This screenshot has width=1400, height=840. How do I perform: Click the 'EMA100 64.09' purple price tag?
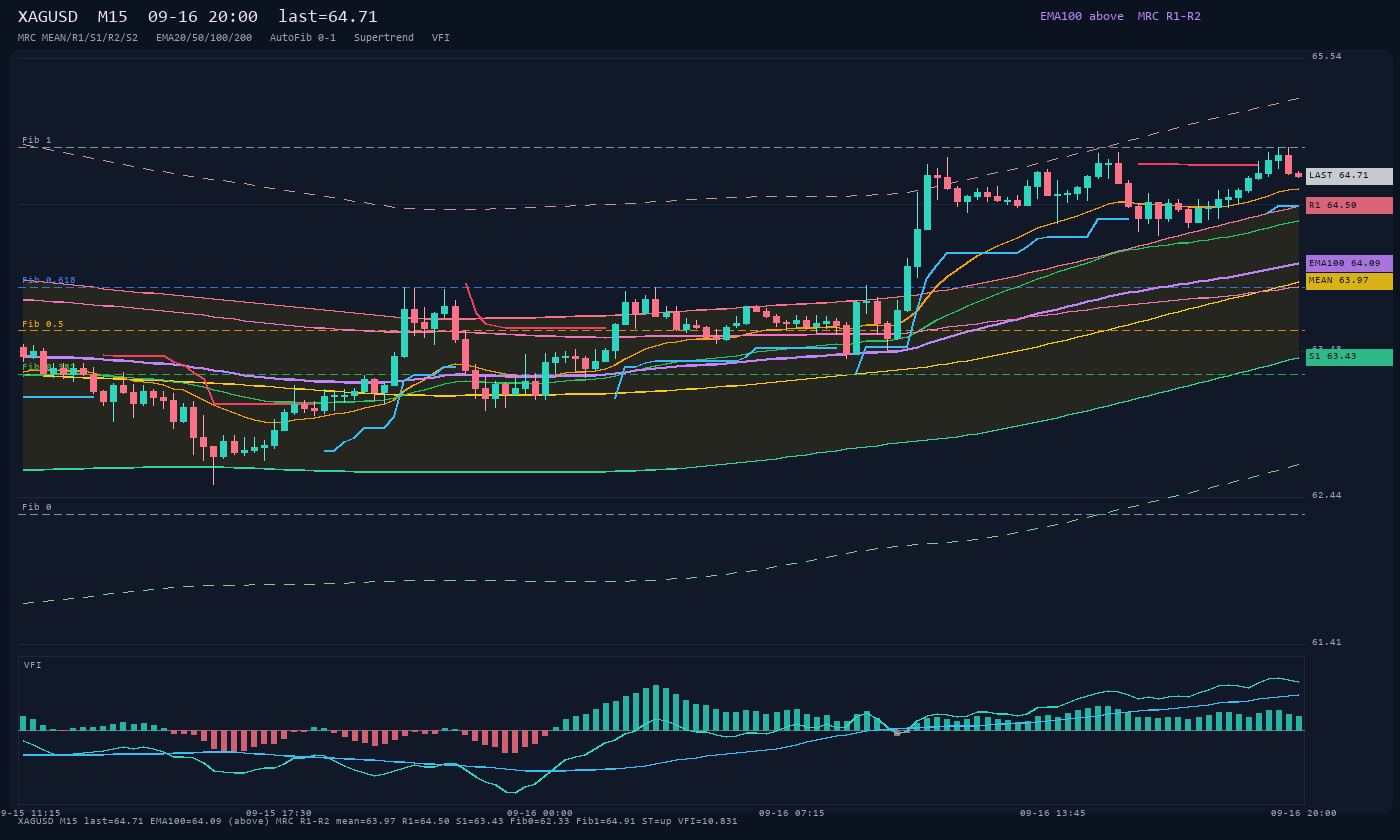pyautogui.click(x=1349, y=263)
